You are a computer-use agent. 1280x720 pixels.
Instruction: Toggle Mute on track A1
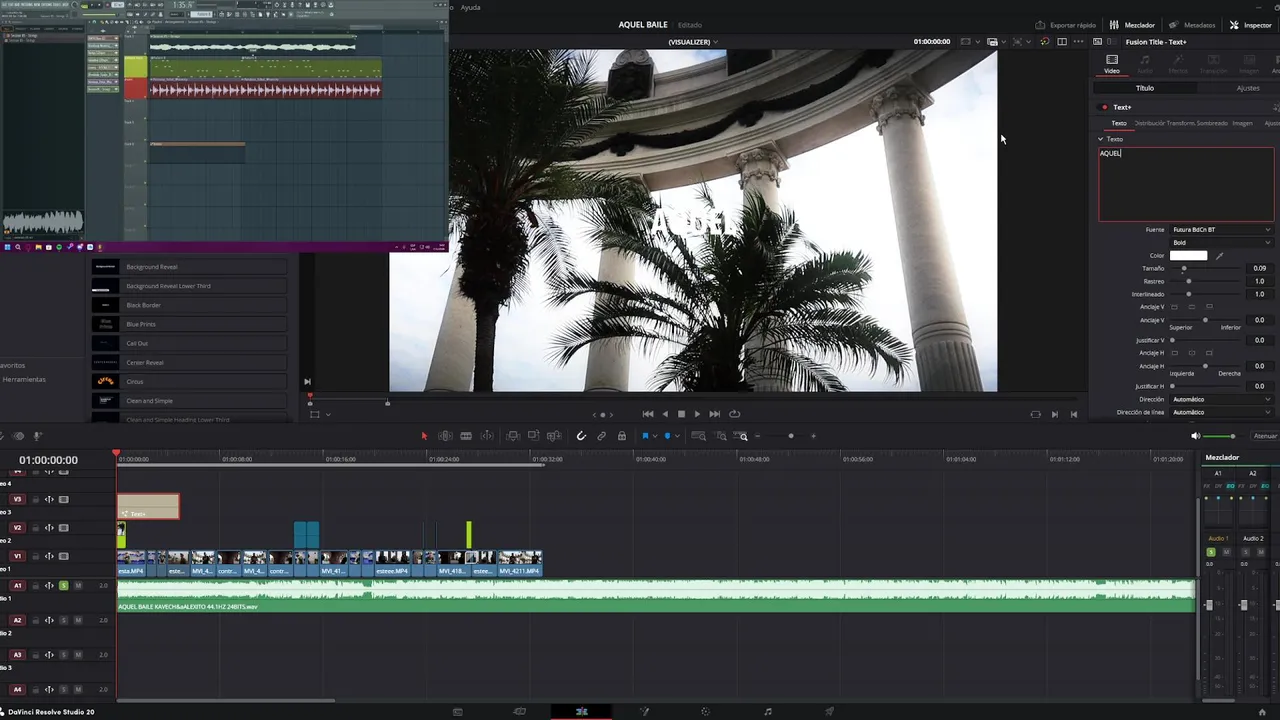78,585
